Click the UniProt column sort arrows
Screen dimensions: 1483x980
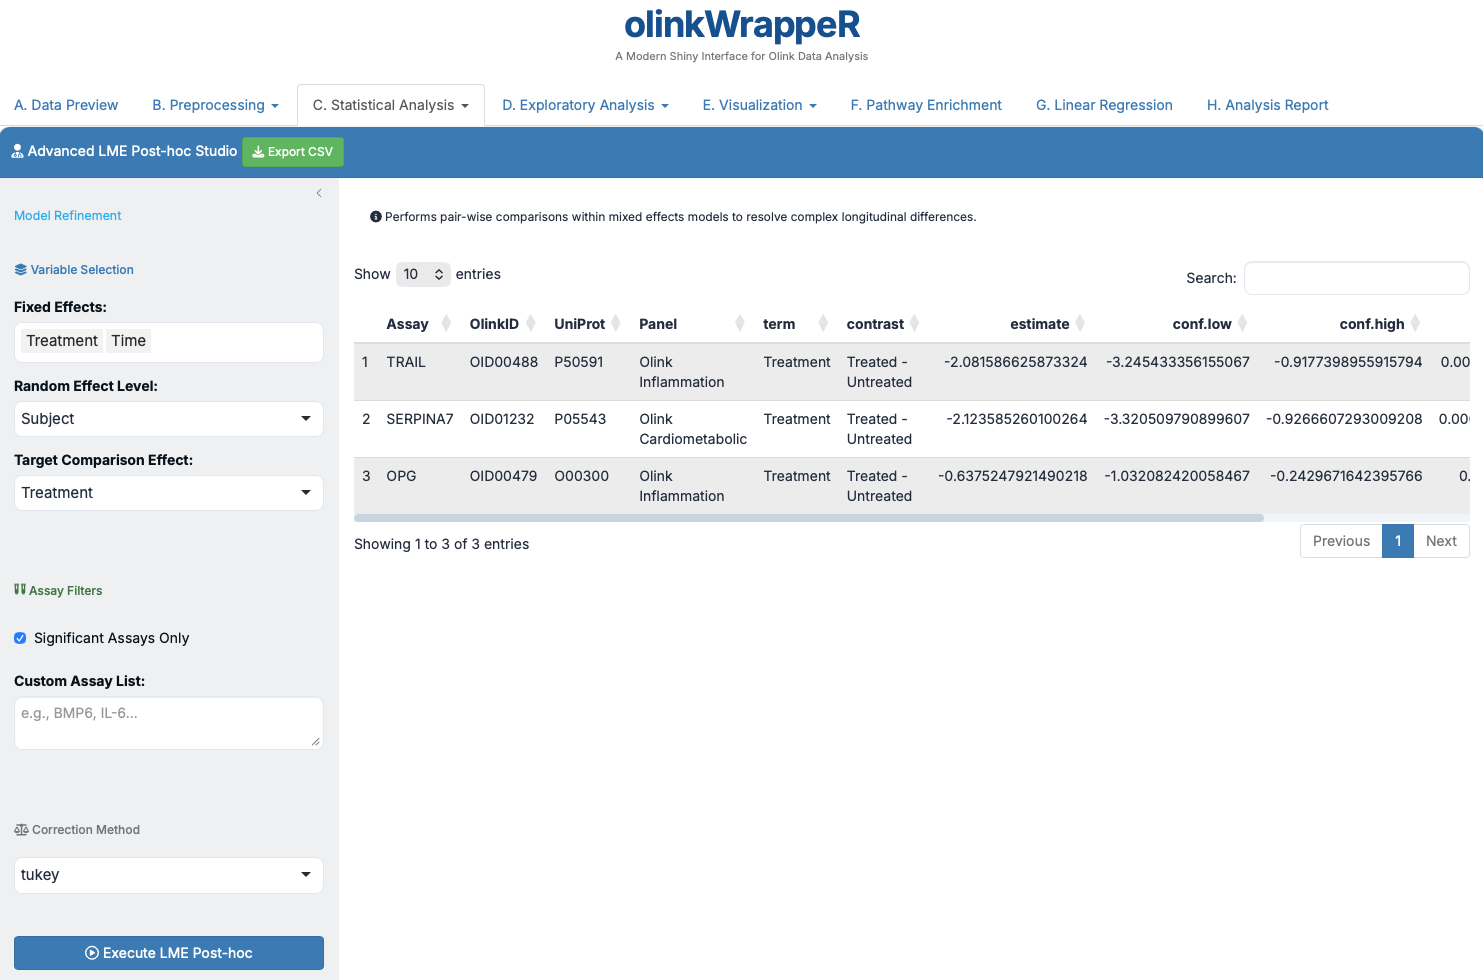(x=617, y=324)
